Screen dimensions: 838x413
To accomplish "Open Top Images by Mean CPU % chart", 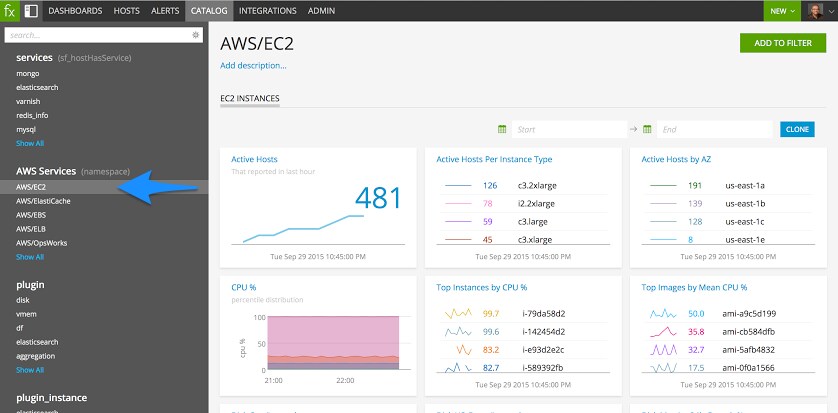I will point(694,287).
